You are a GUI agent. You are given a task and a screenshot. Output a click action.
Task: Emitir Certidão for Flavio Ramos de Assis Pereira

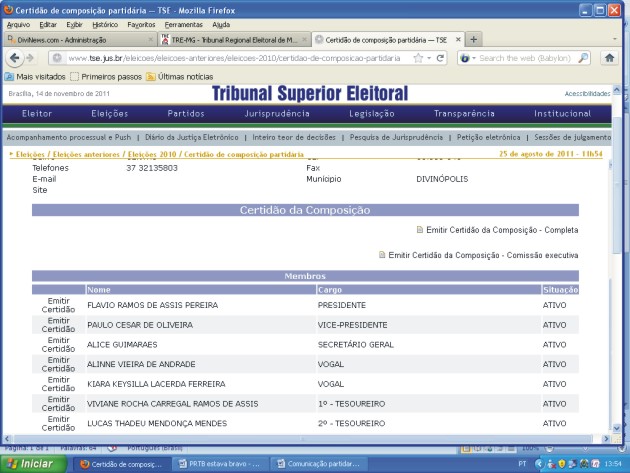58,305
